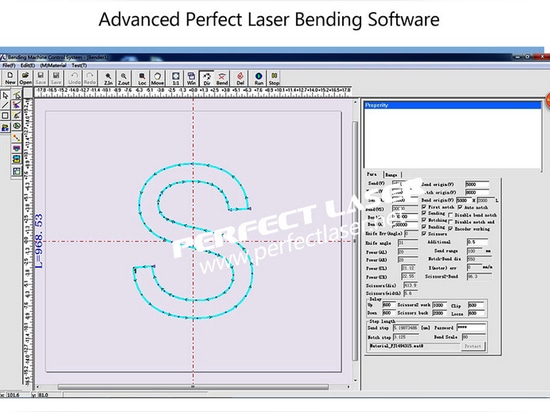This screenshot has width=550, height=412.
Task: Click the yellow-blue stacked icon in toolbox
Action: [16, 159]
